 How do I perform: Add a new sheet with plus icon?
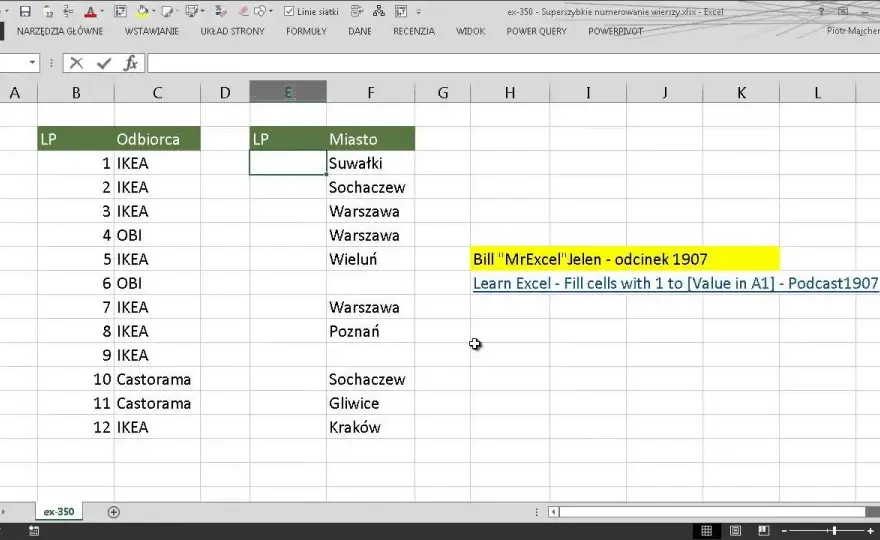tap(113, 512)
